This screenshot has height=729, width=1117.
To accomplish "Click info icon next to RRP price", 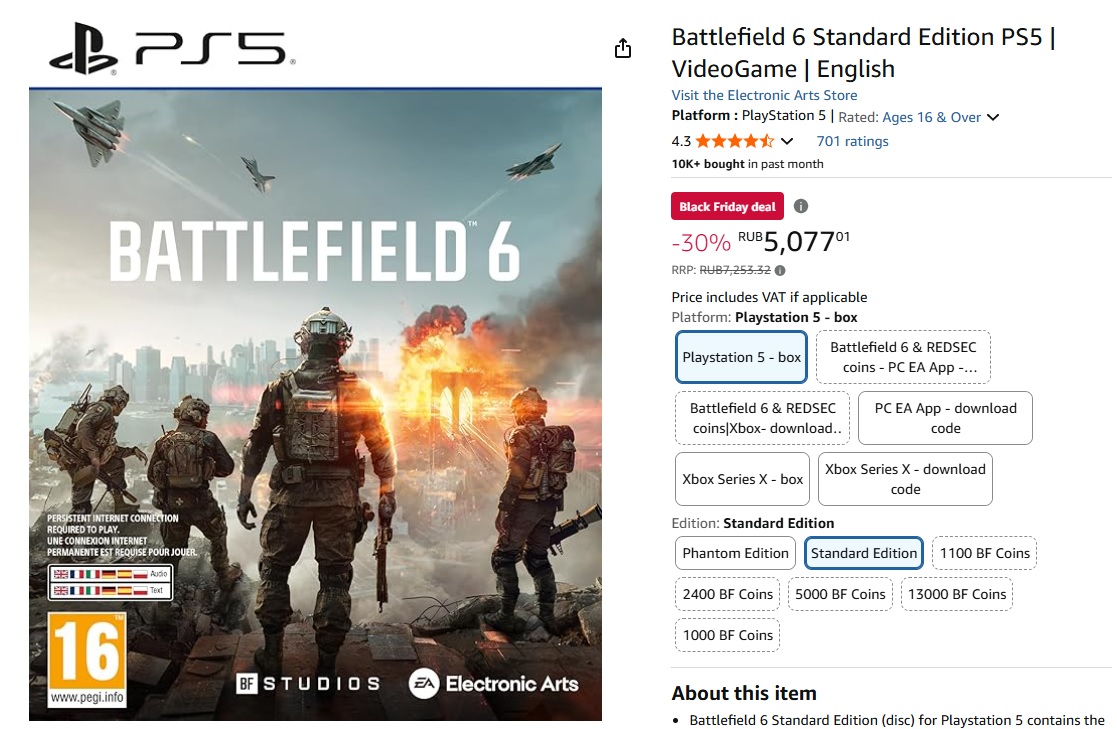I will pyautogui.click(x=780, y=270).
